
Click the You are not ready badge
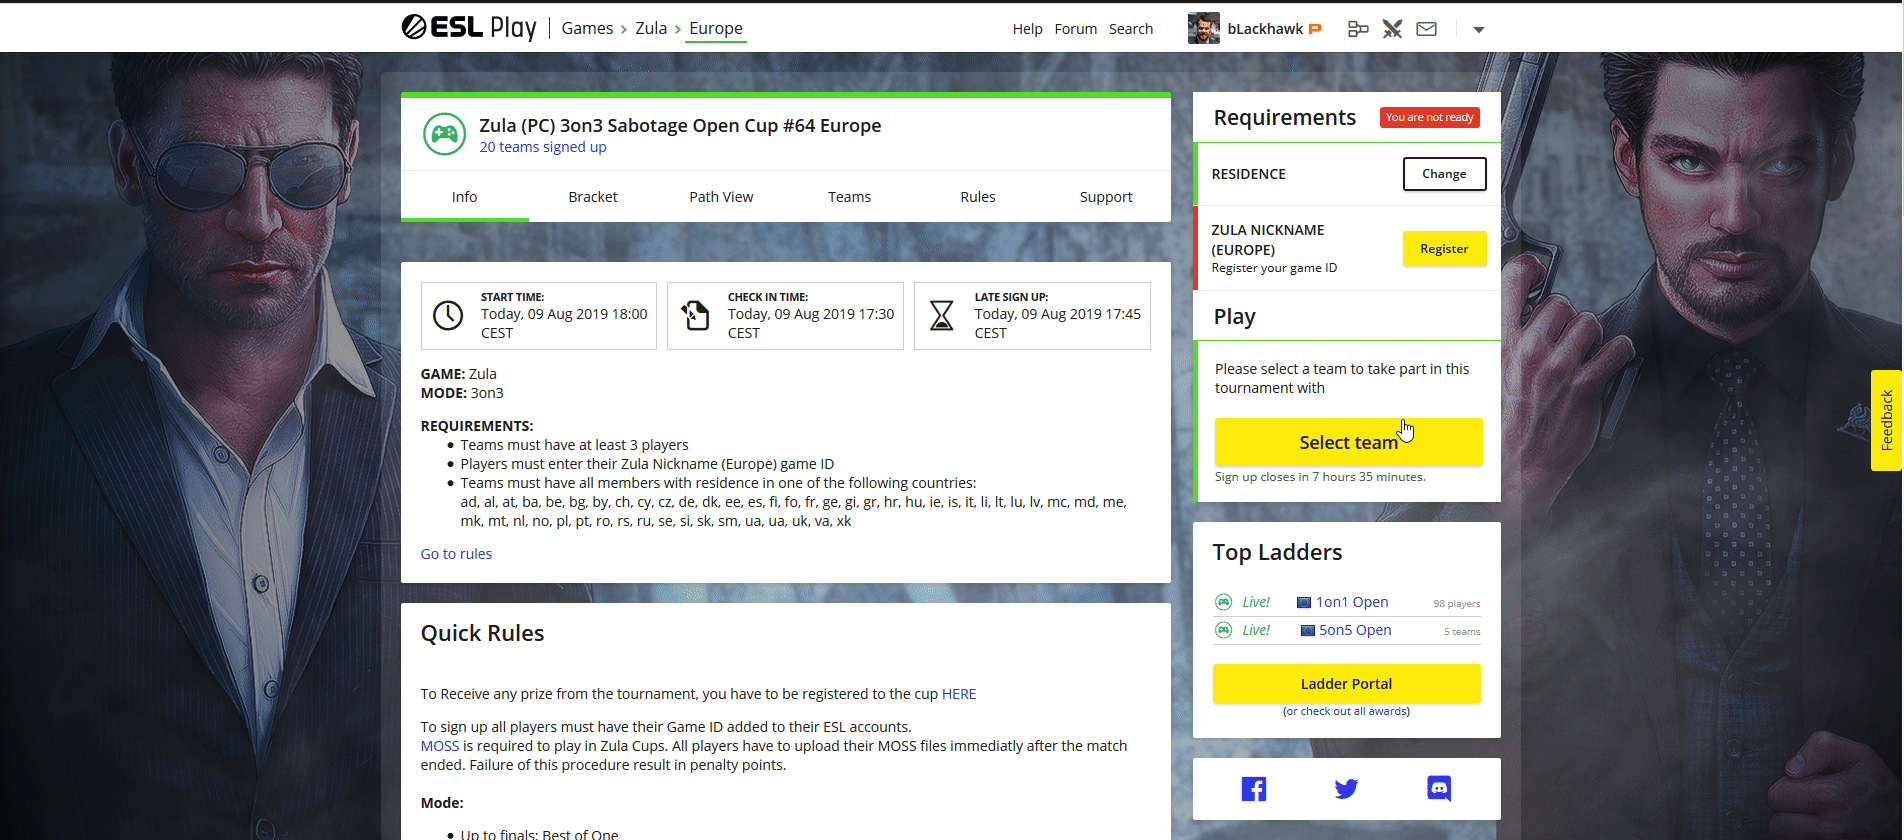click(1430, 117)
